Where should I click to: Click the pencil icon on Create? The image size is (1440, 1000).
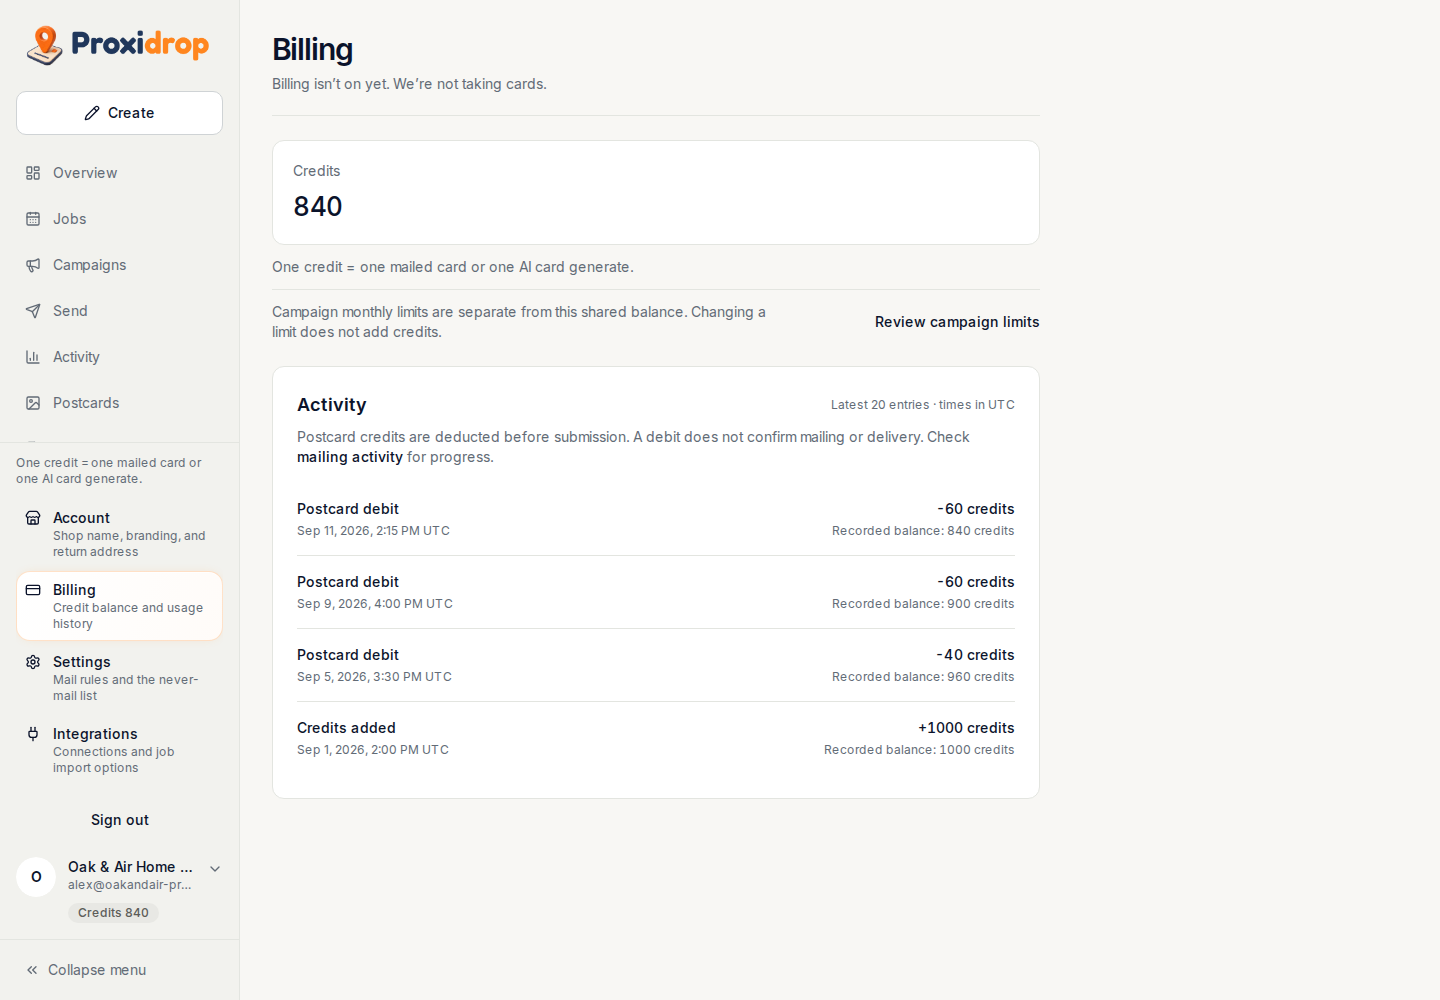tap(92, 113)
